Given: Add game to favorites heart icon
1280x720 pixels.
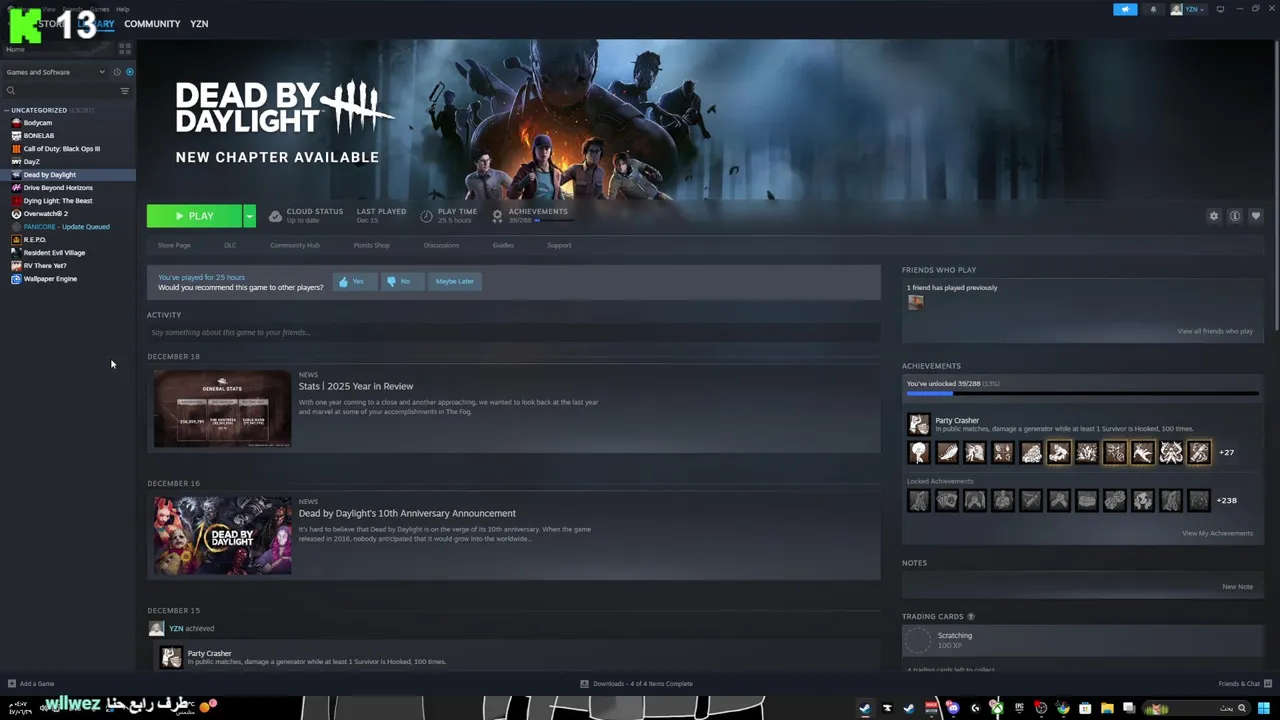Looking at the screenshot, I should (x=1256, y=216).
